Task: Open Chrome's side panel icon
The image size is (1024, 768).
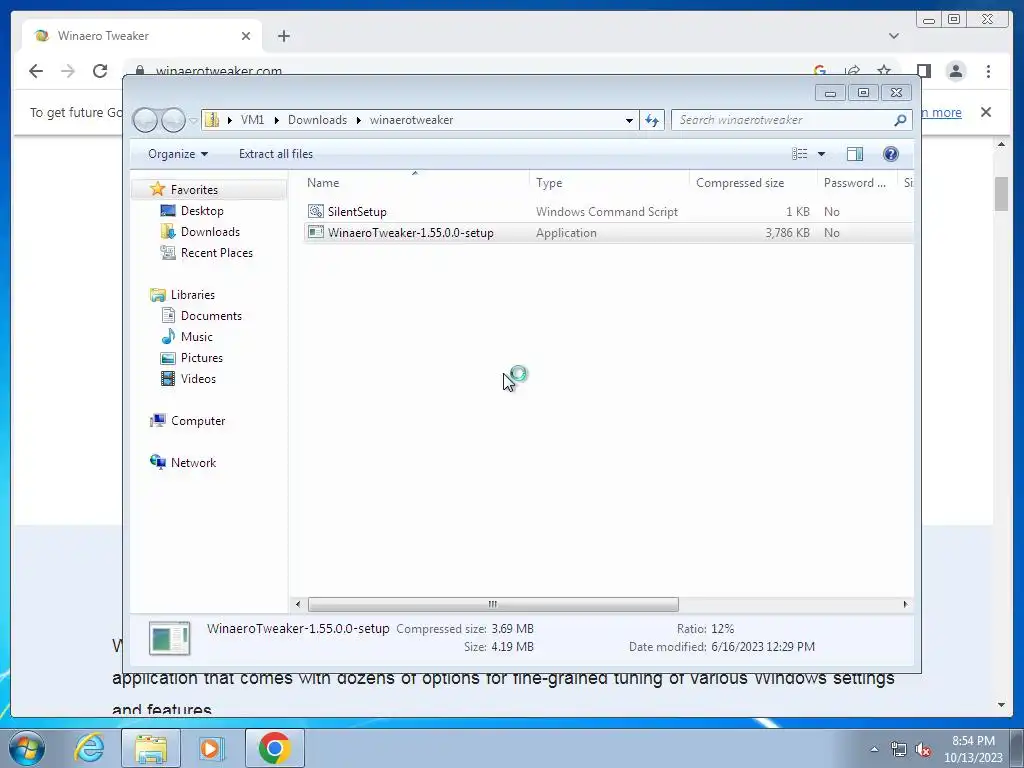Action: point(923,71)
